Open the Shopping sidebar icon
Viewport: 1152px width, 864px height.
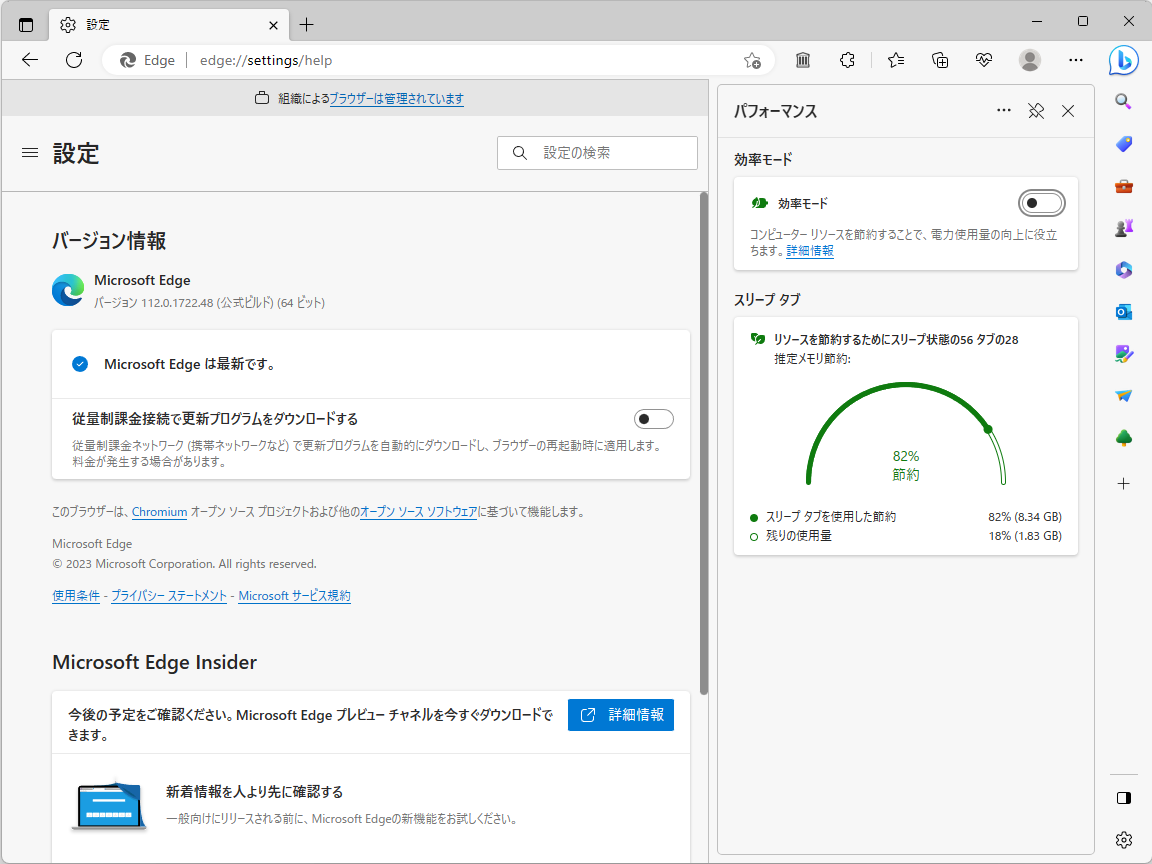(1123, 143)
